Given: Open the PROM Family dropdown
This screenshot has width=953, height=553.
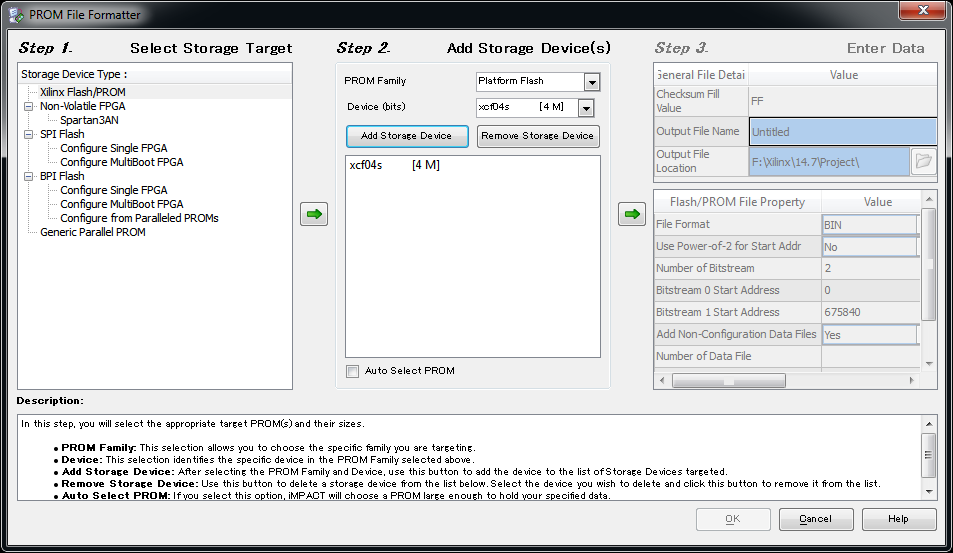Looking at the screenshot, I should click(x=591, y=81).
